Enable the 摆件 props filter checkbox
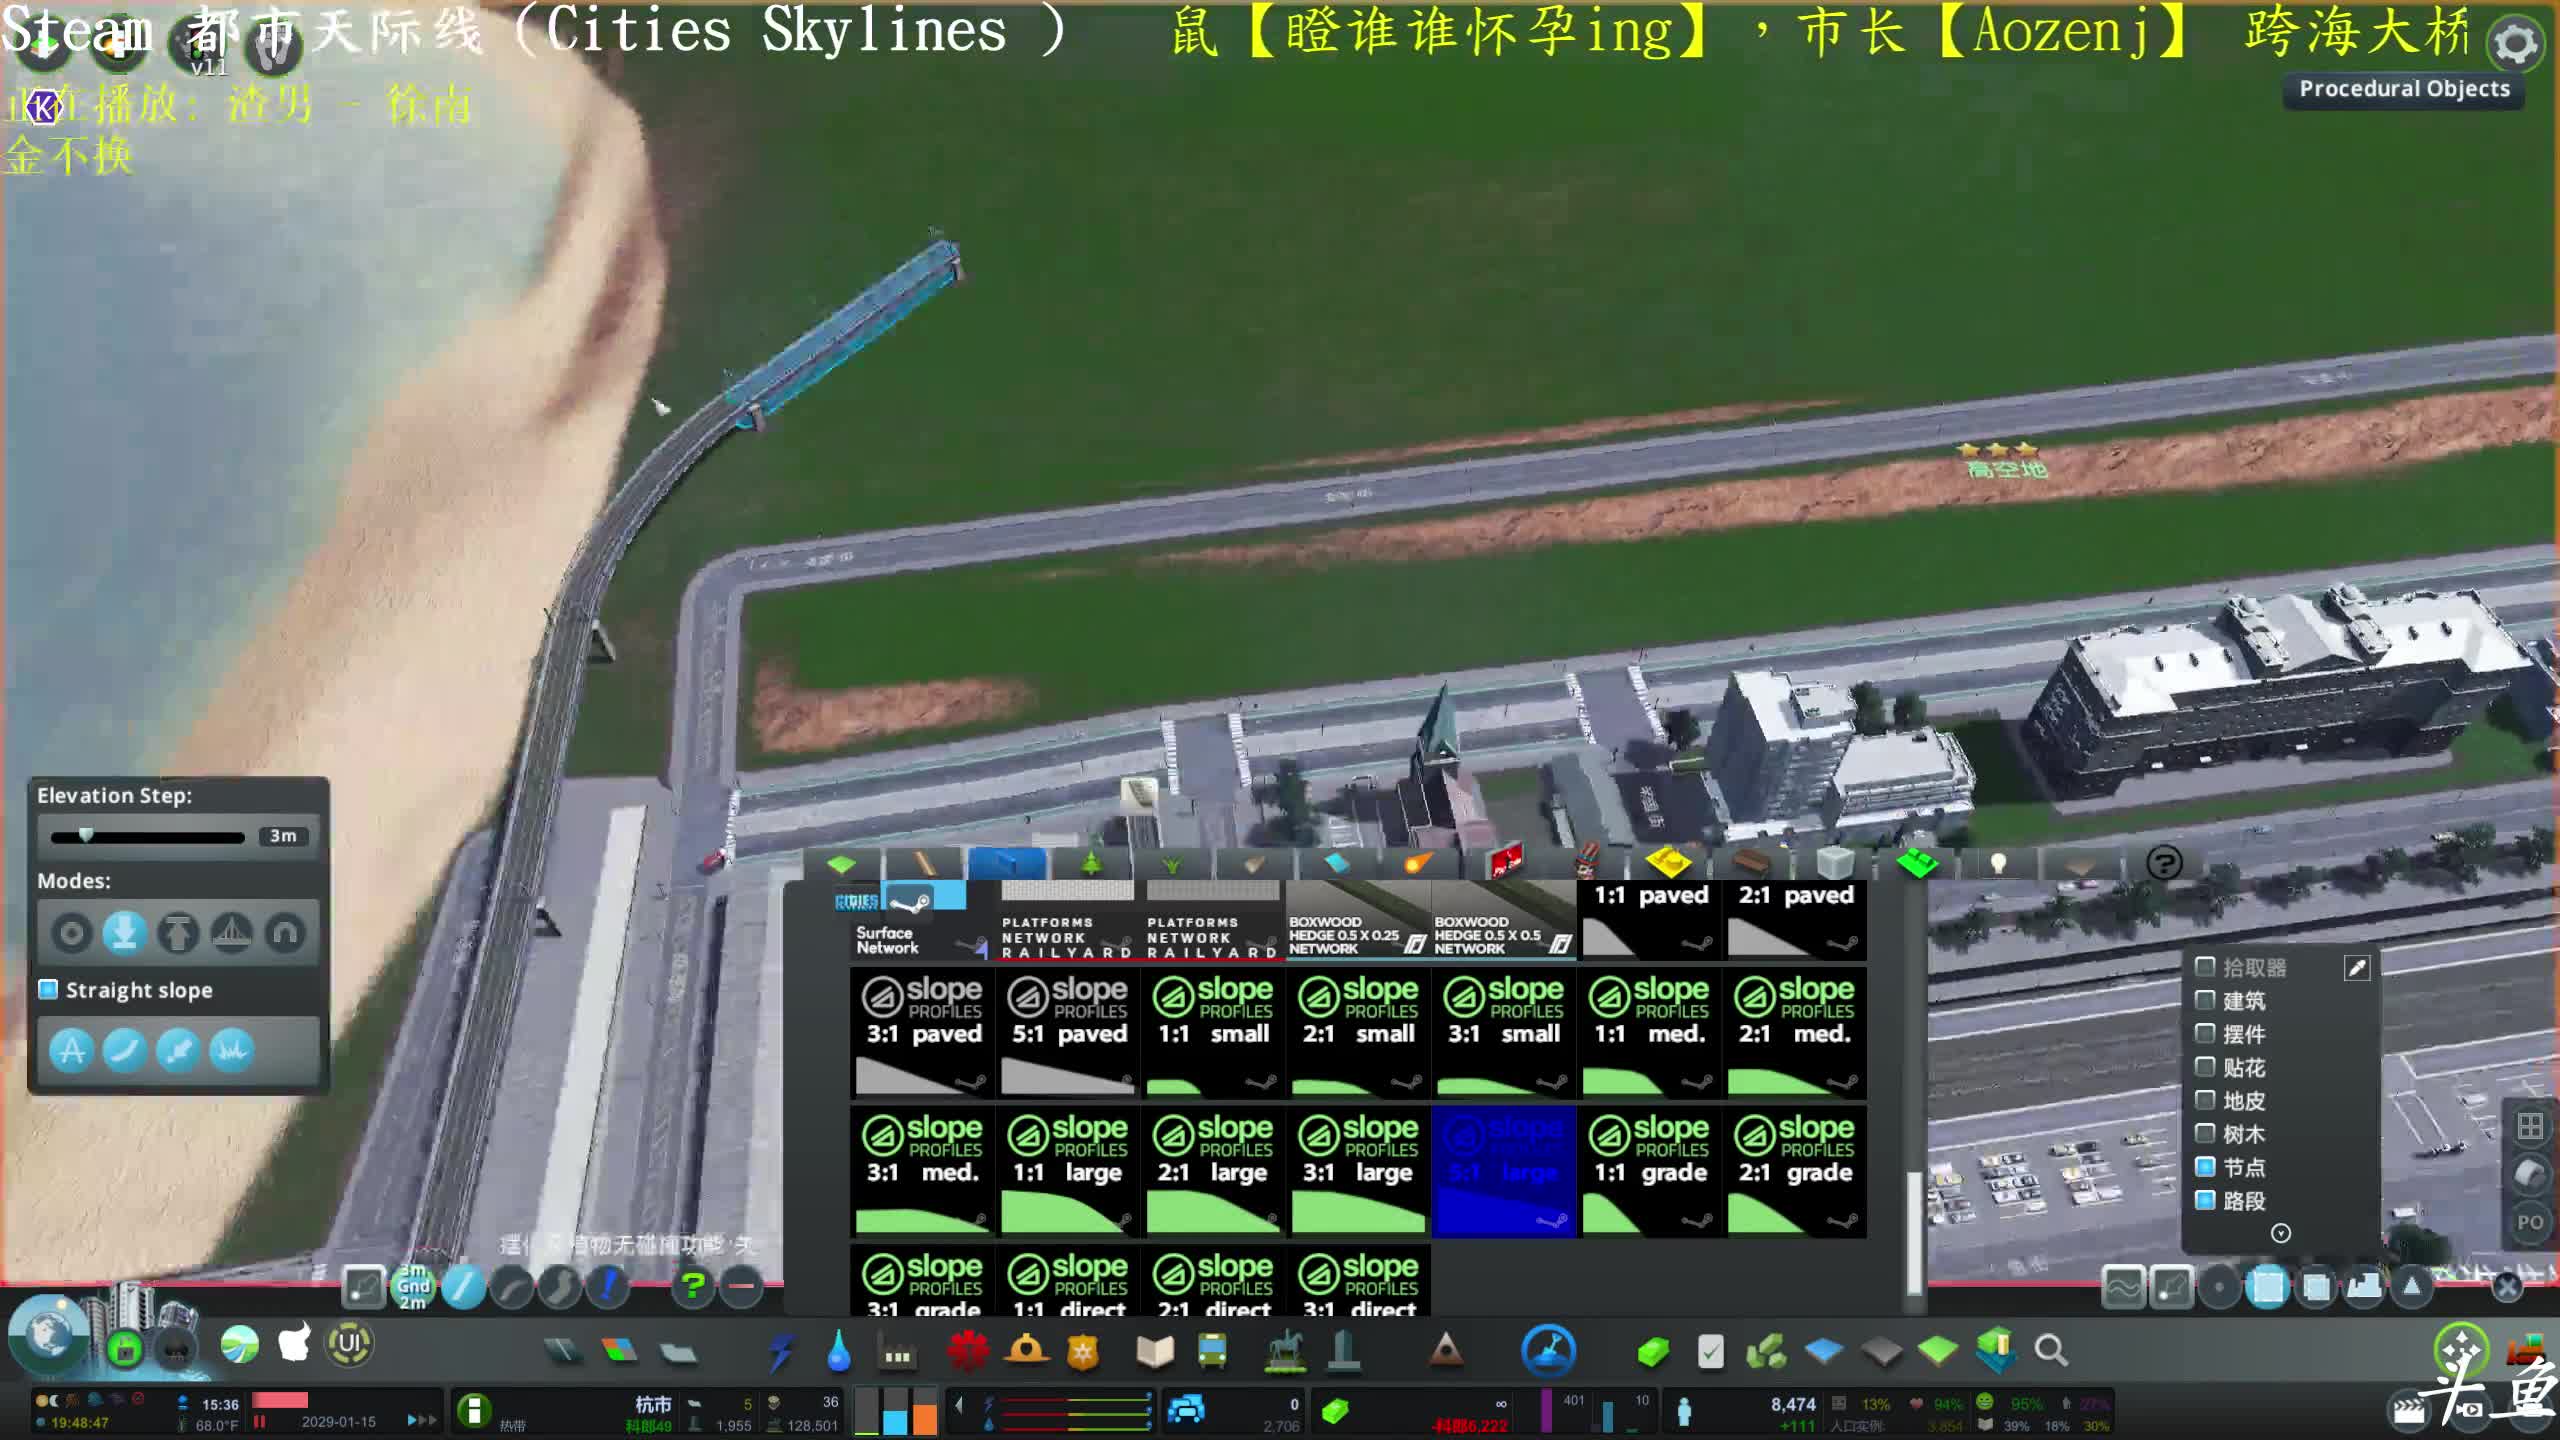Screen dimensions: 2560x1440 (2204, 1033)
